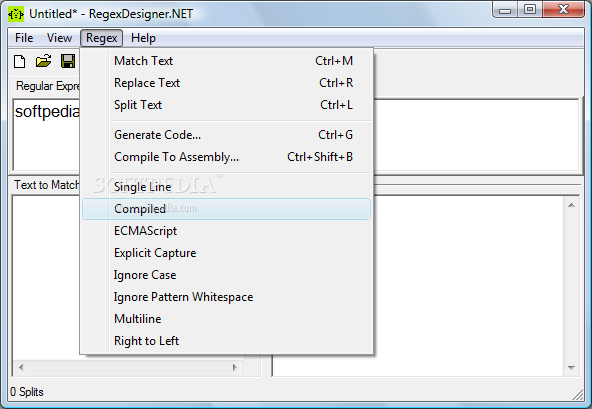Click the horizontal scrollbar right arrow

click(x=234, y=367)
